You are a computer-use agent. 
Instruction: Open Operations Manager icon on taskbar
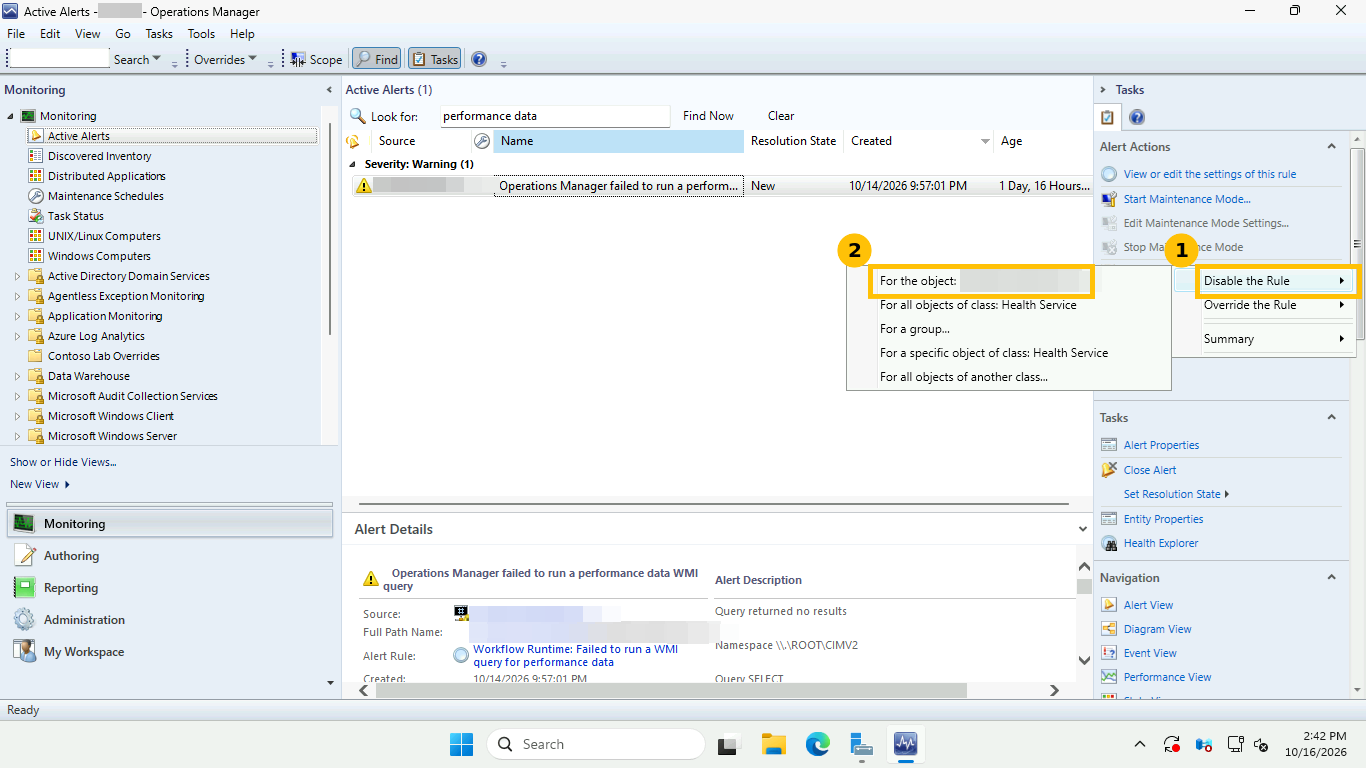coord(906,744)
